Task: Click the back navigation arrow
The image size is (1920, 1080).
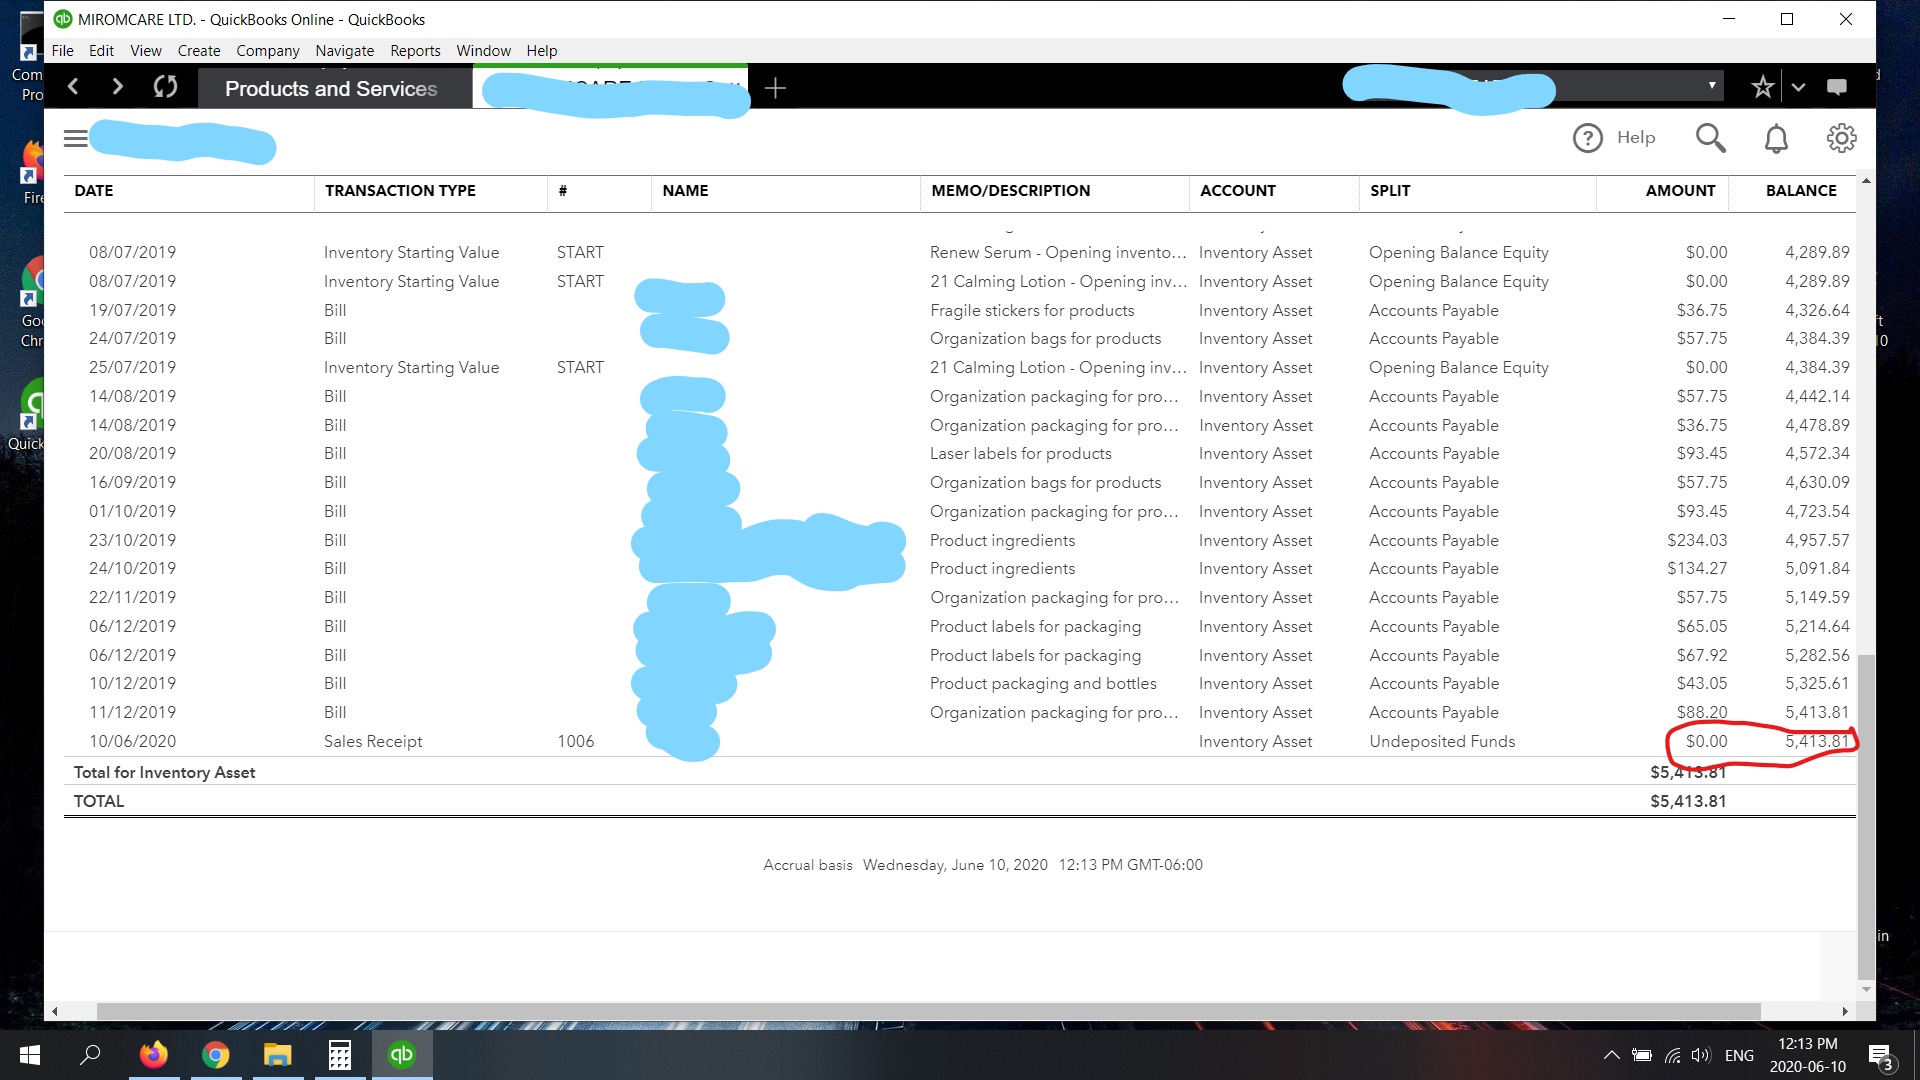Action: (73, 87)
